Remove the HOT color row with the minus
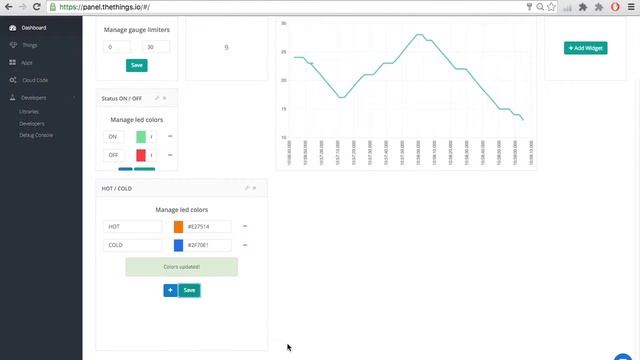This screenshot has width=640, height=360. click(245, 226)
